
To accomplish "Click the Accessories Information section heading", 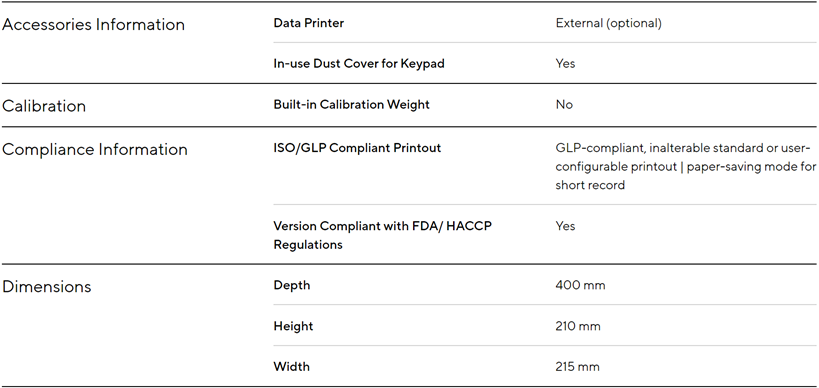I will click(x=93, y=25).
